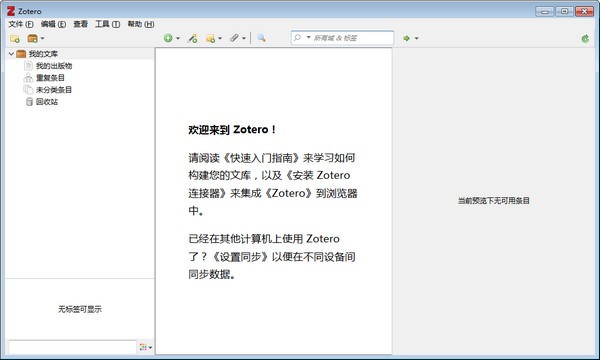Viewport: 600px width, 360px height.
Task: Open the tag selector colored grid menu
Action: pyautogui.click(x=145, y=347)
